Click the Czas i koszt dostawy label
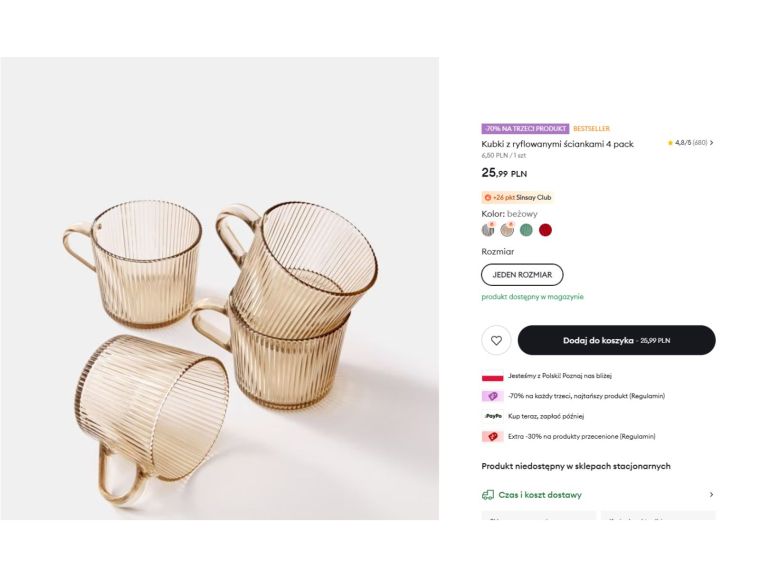Viewport: 760px width, 570px height. point(540,494)
